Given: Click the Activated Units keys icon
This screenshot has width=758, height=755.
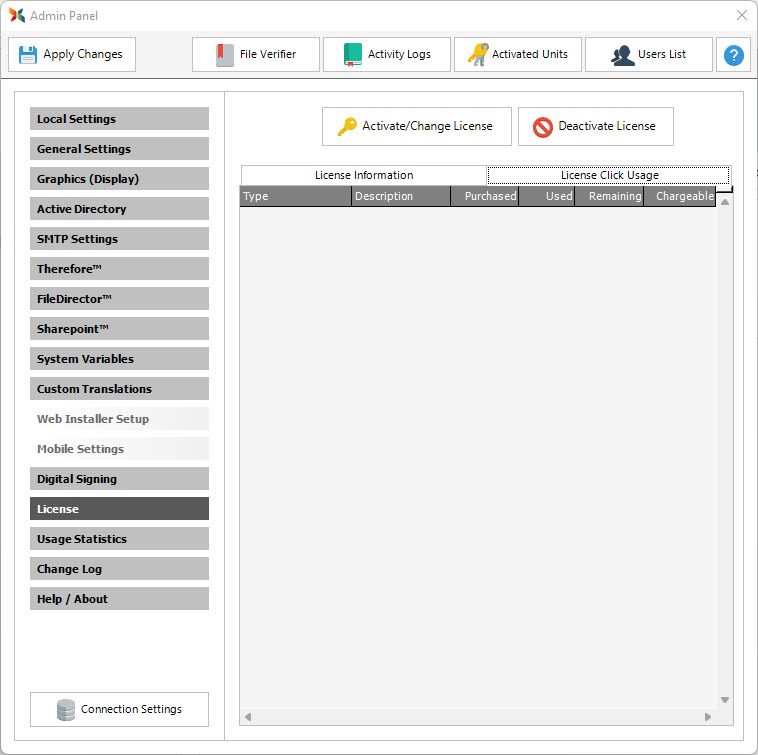Looking at the screenshot, I should tap(478, 55).
